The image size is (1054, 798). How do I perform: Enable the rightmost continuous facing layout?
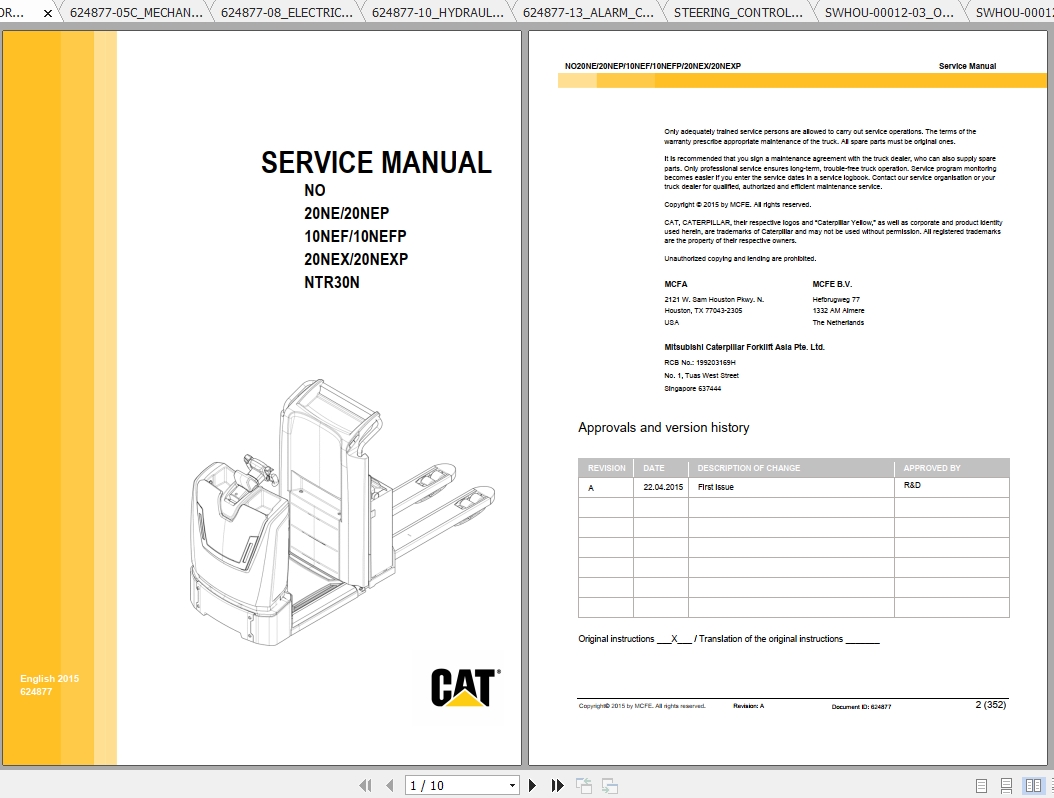tap(1052, 785)
